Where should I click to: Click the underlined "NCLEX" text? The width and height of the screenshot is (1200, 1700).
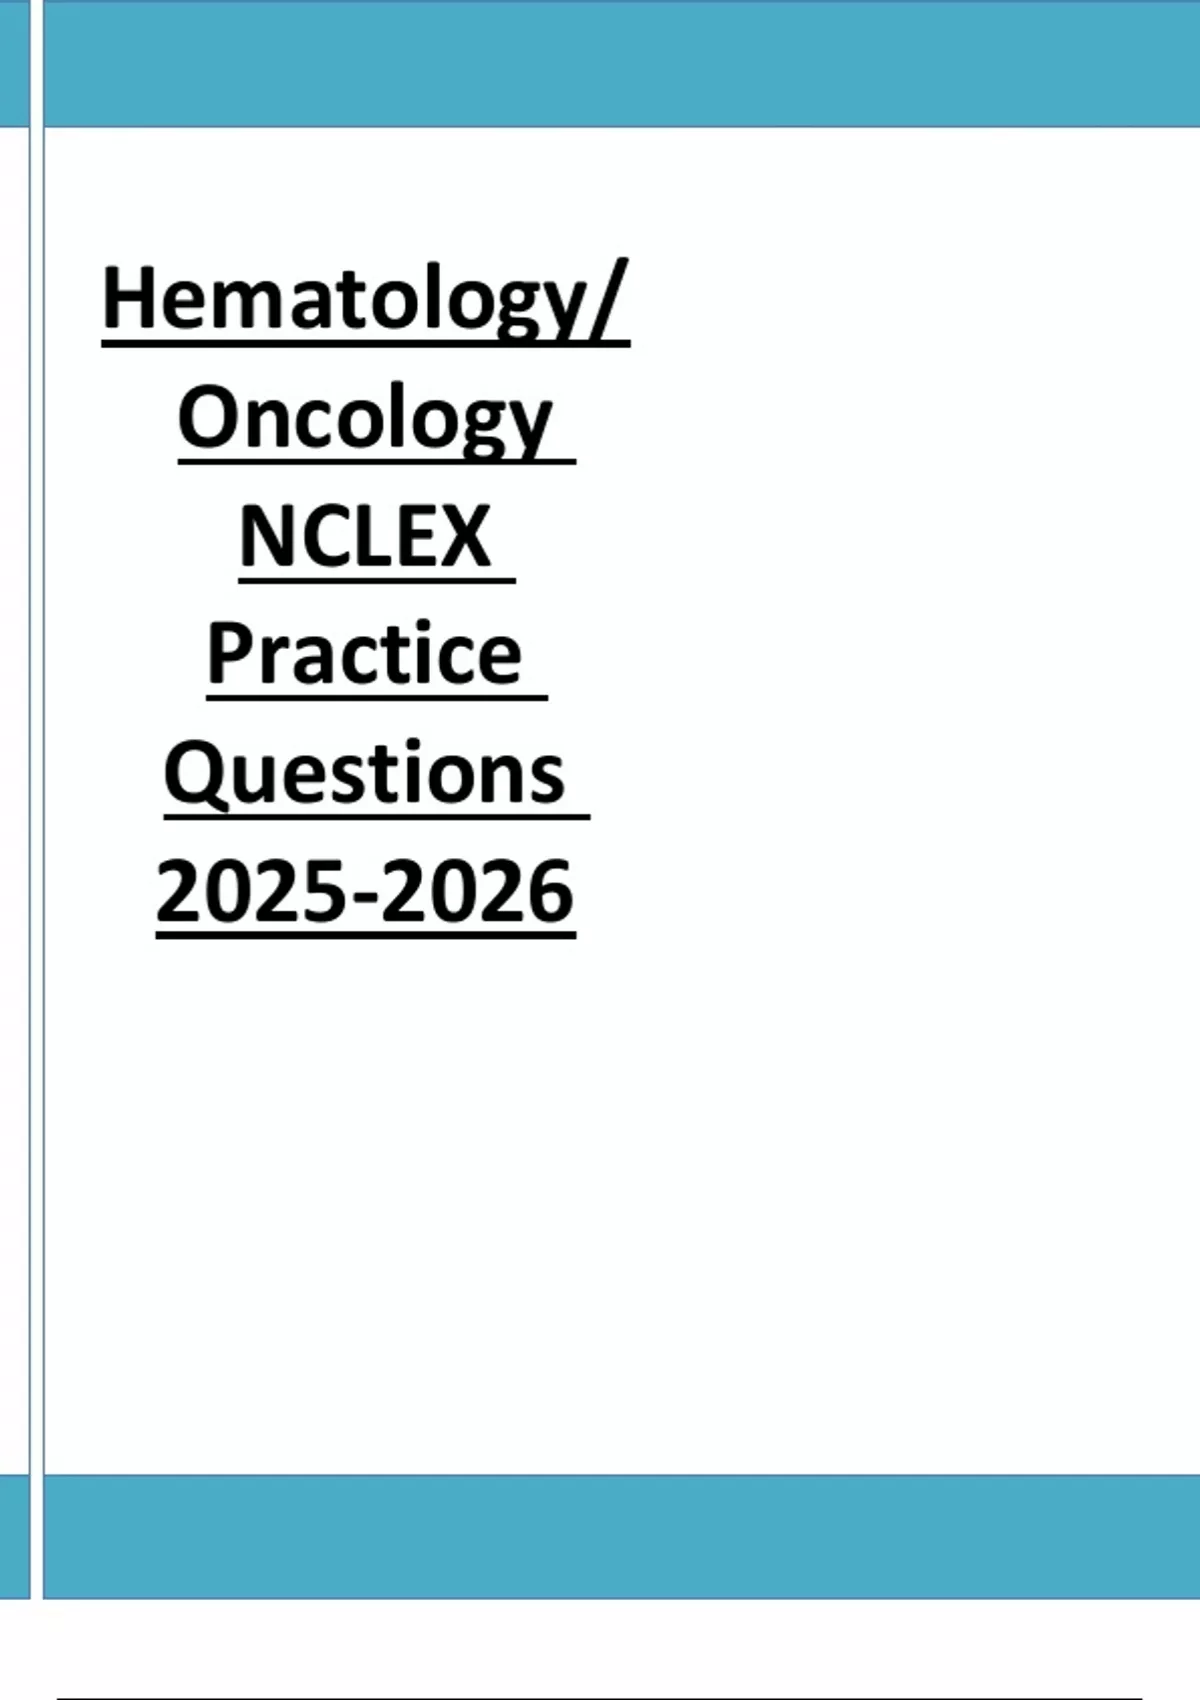365,537
